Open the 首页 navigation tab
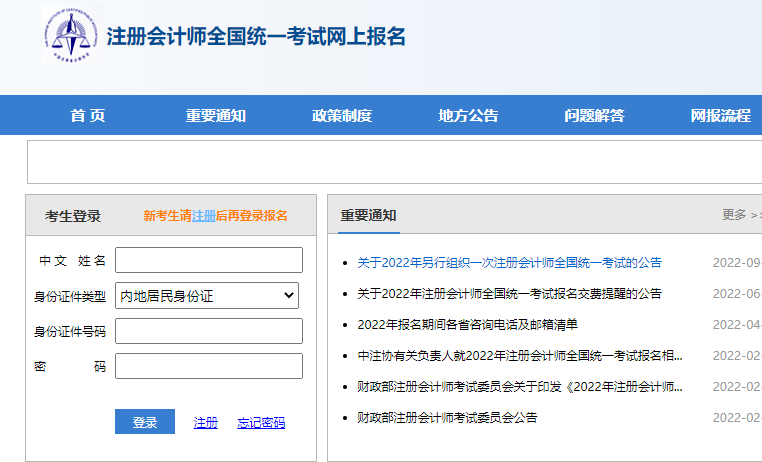The height and width of the screenshot is (462, 762). (x=87, y=115)
